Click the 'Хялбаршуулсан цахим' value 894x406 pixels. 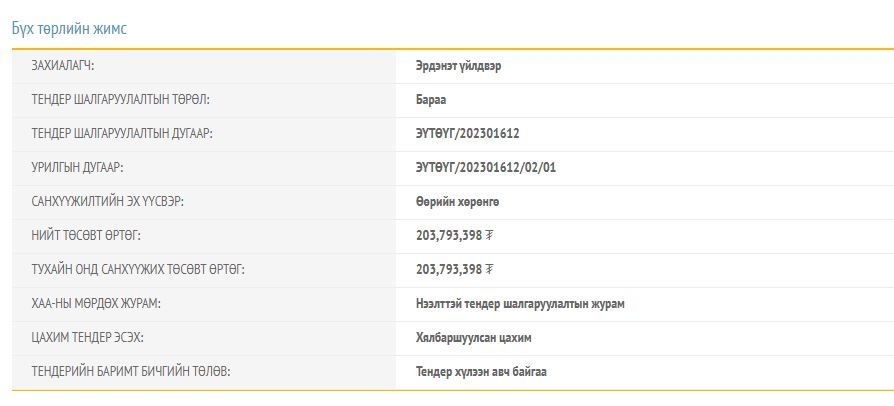click(x=473, y=338)
